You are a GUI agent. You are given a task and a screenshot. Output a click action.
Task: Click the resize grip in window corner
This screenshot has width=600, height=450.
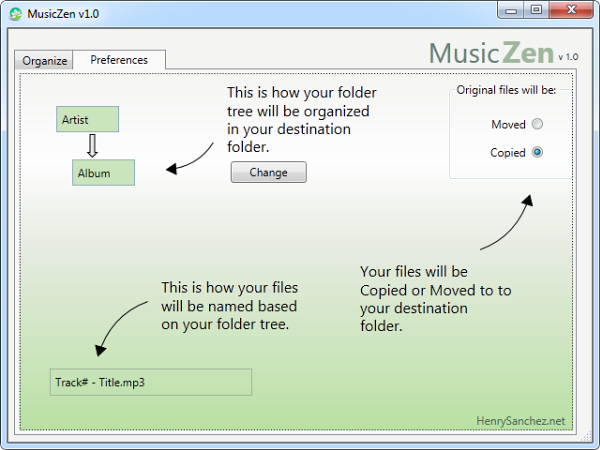click(586, 436)
